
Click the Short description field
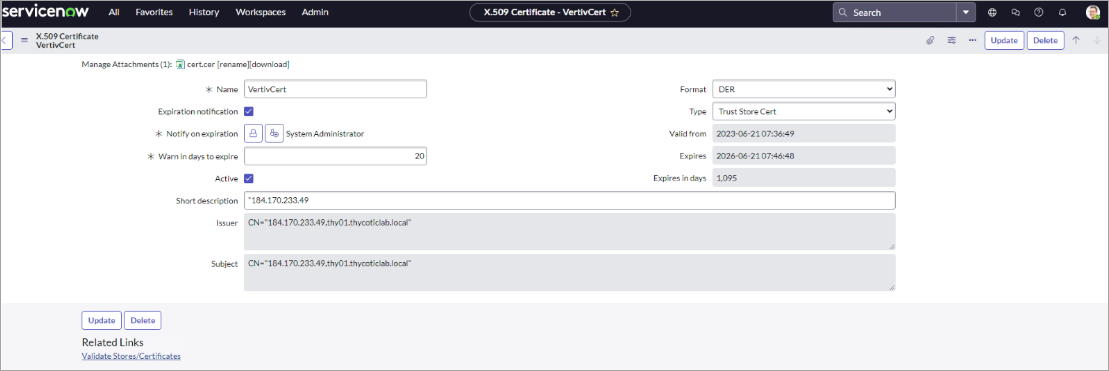click(569, 200)
